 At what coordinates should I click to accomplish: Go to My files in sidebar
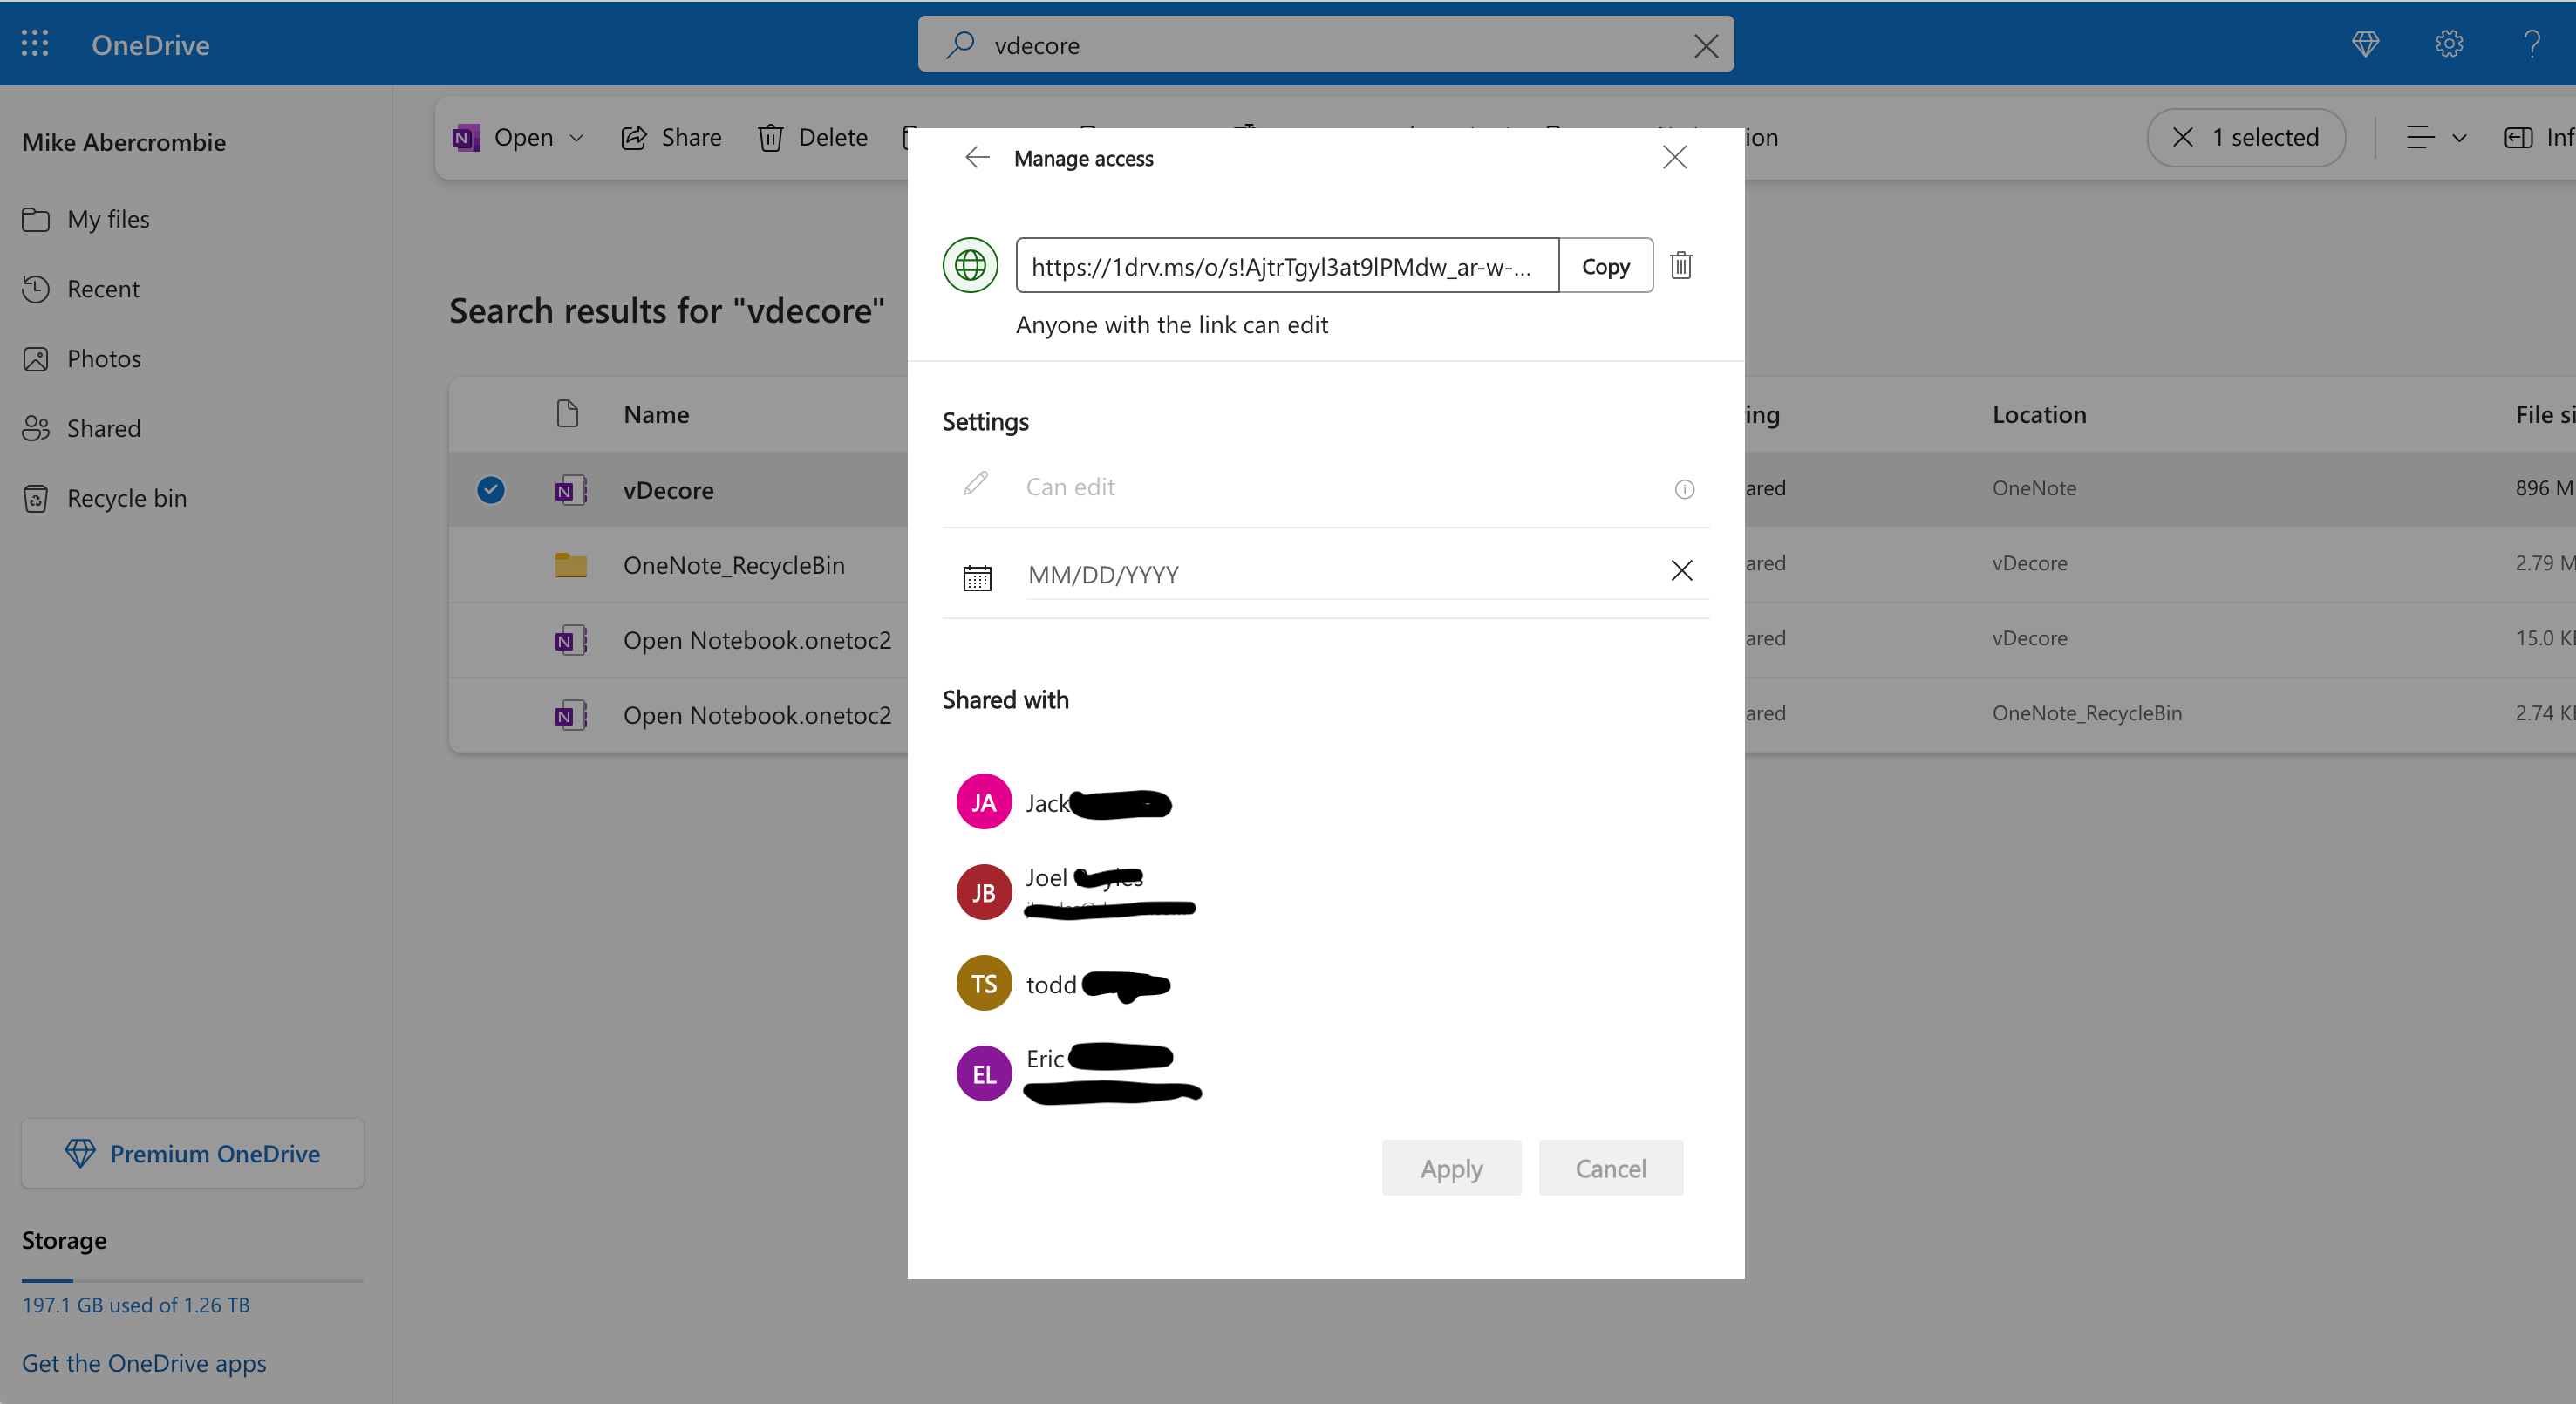coord(108,219)
